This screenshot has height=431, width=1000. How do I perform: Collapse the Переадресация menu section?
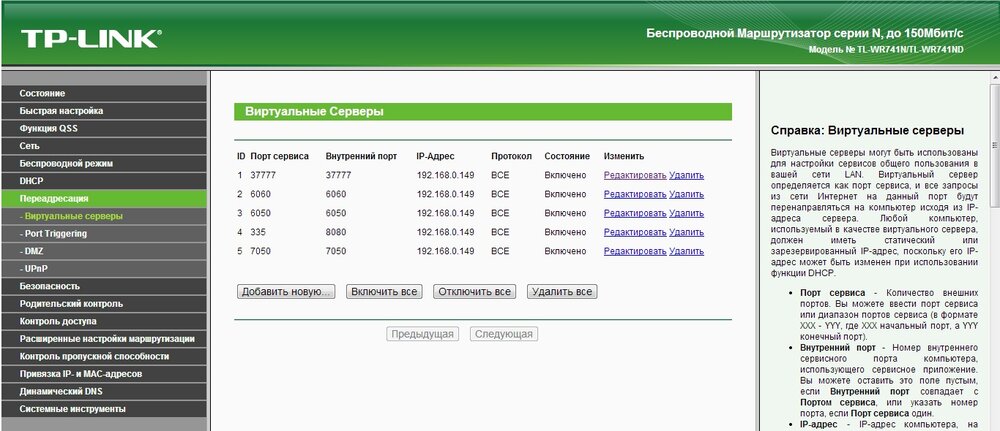tap(104, 198)
